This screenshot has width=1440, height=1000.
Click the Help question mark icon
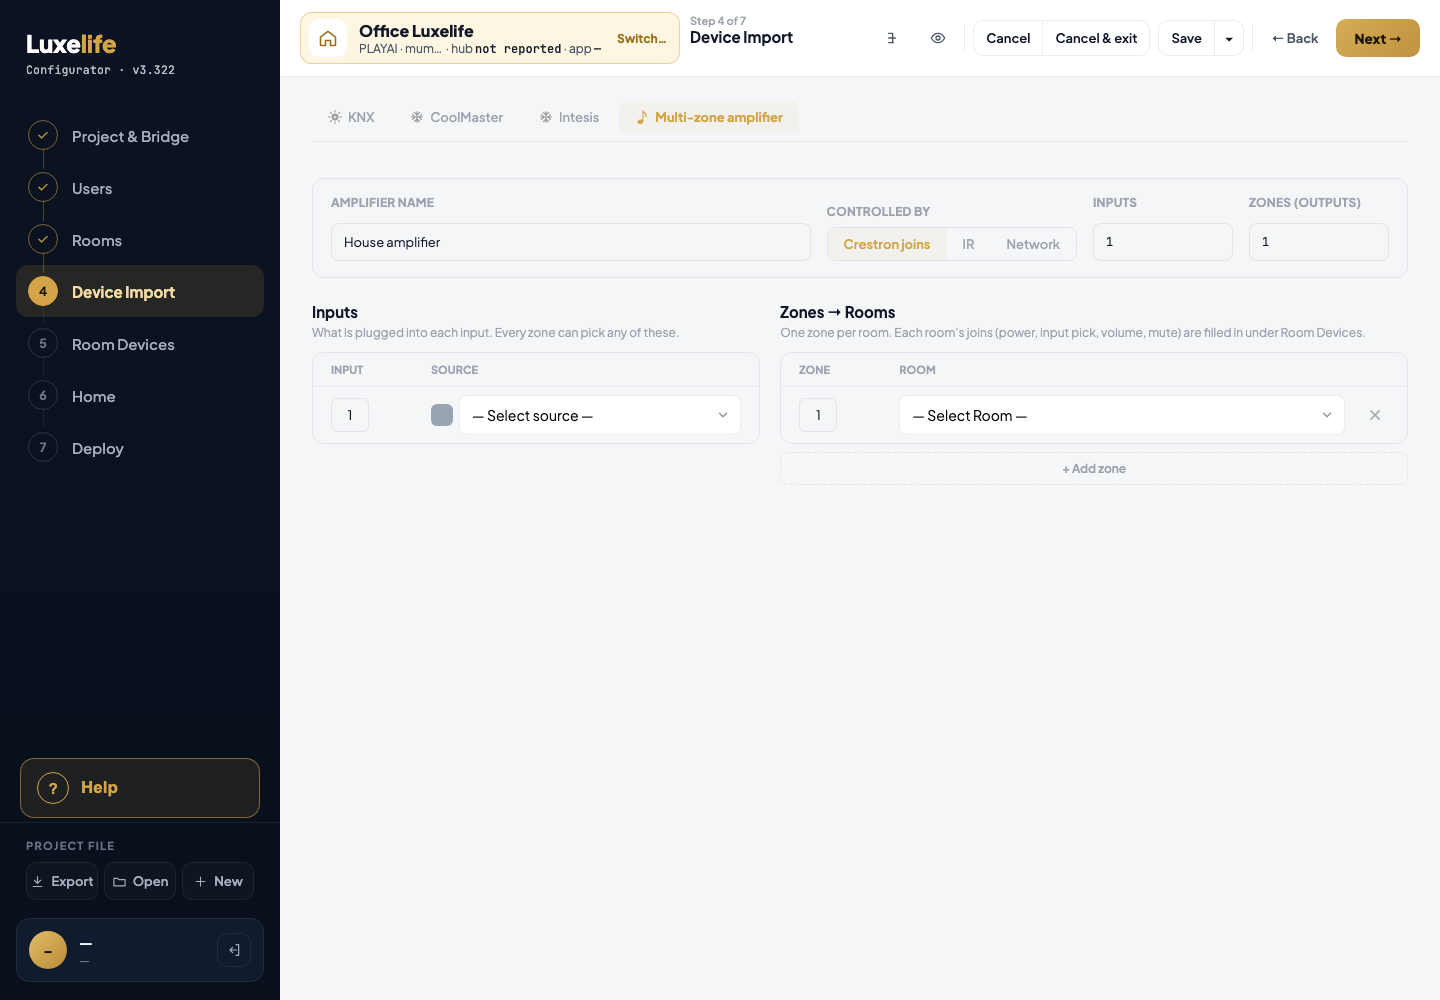[53, 788]
